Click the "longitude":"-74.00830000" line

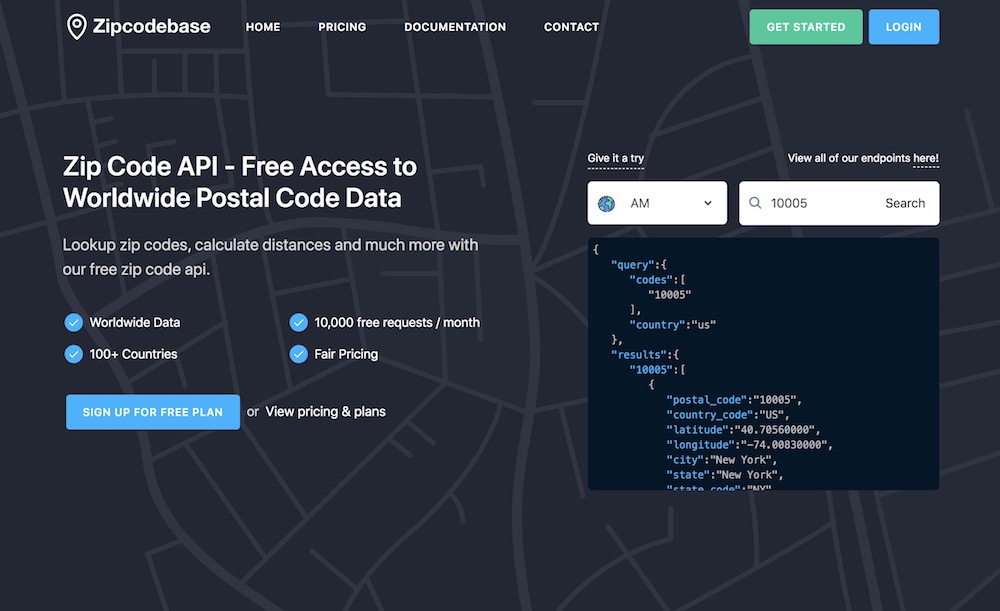click(749, 445)
